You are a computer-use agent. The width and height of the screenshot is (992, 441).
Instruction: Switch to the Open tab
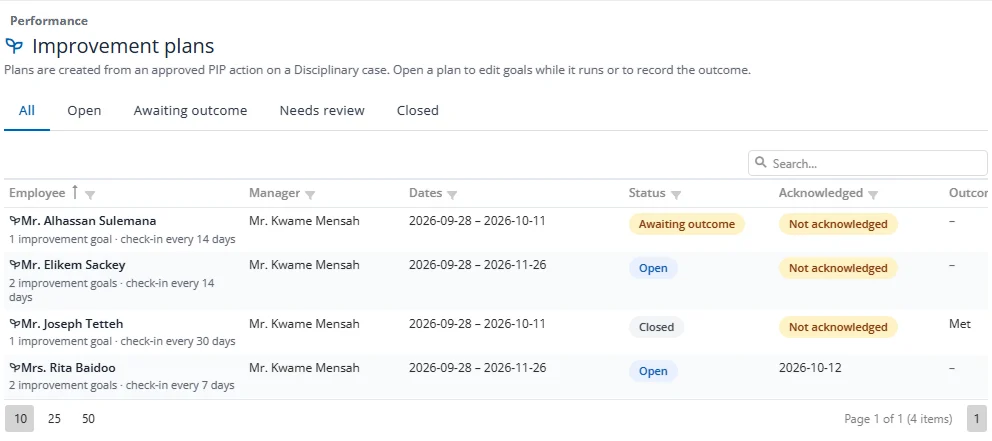pos(84,111)
